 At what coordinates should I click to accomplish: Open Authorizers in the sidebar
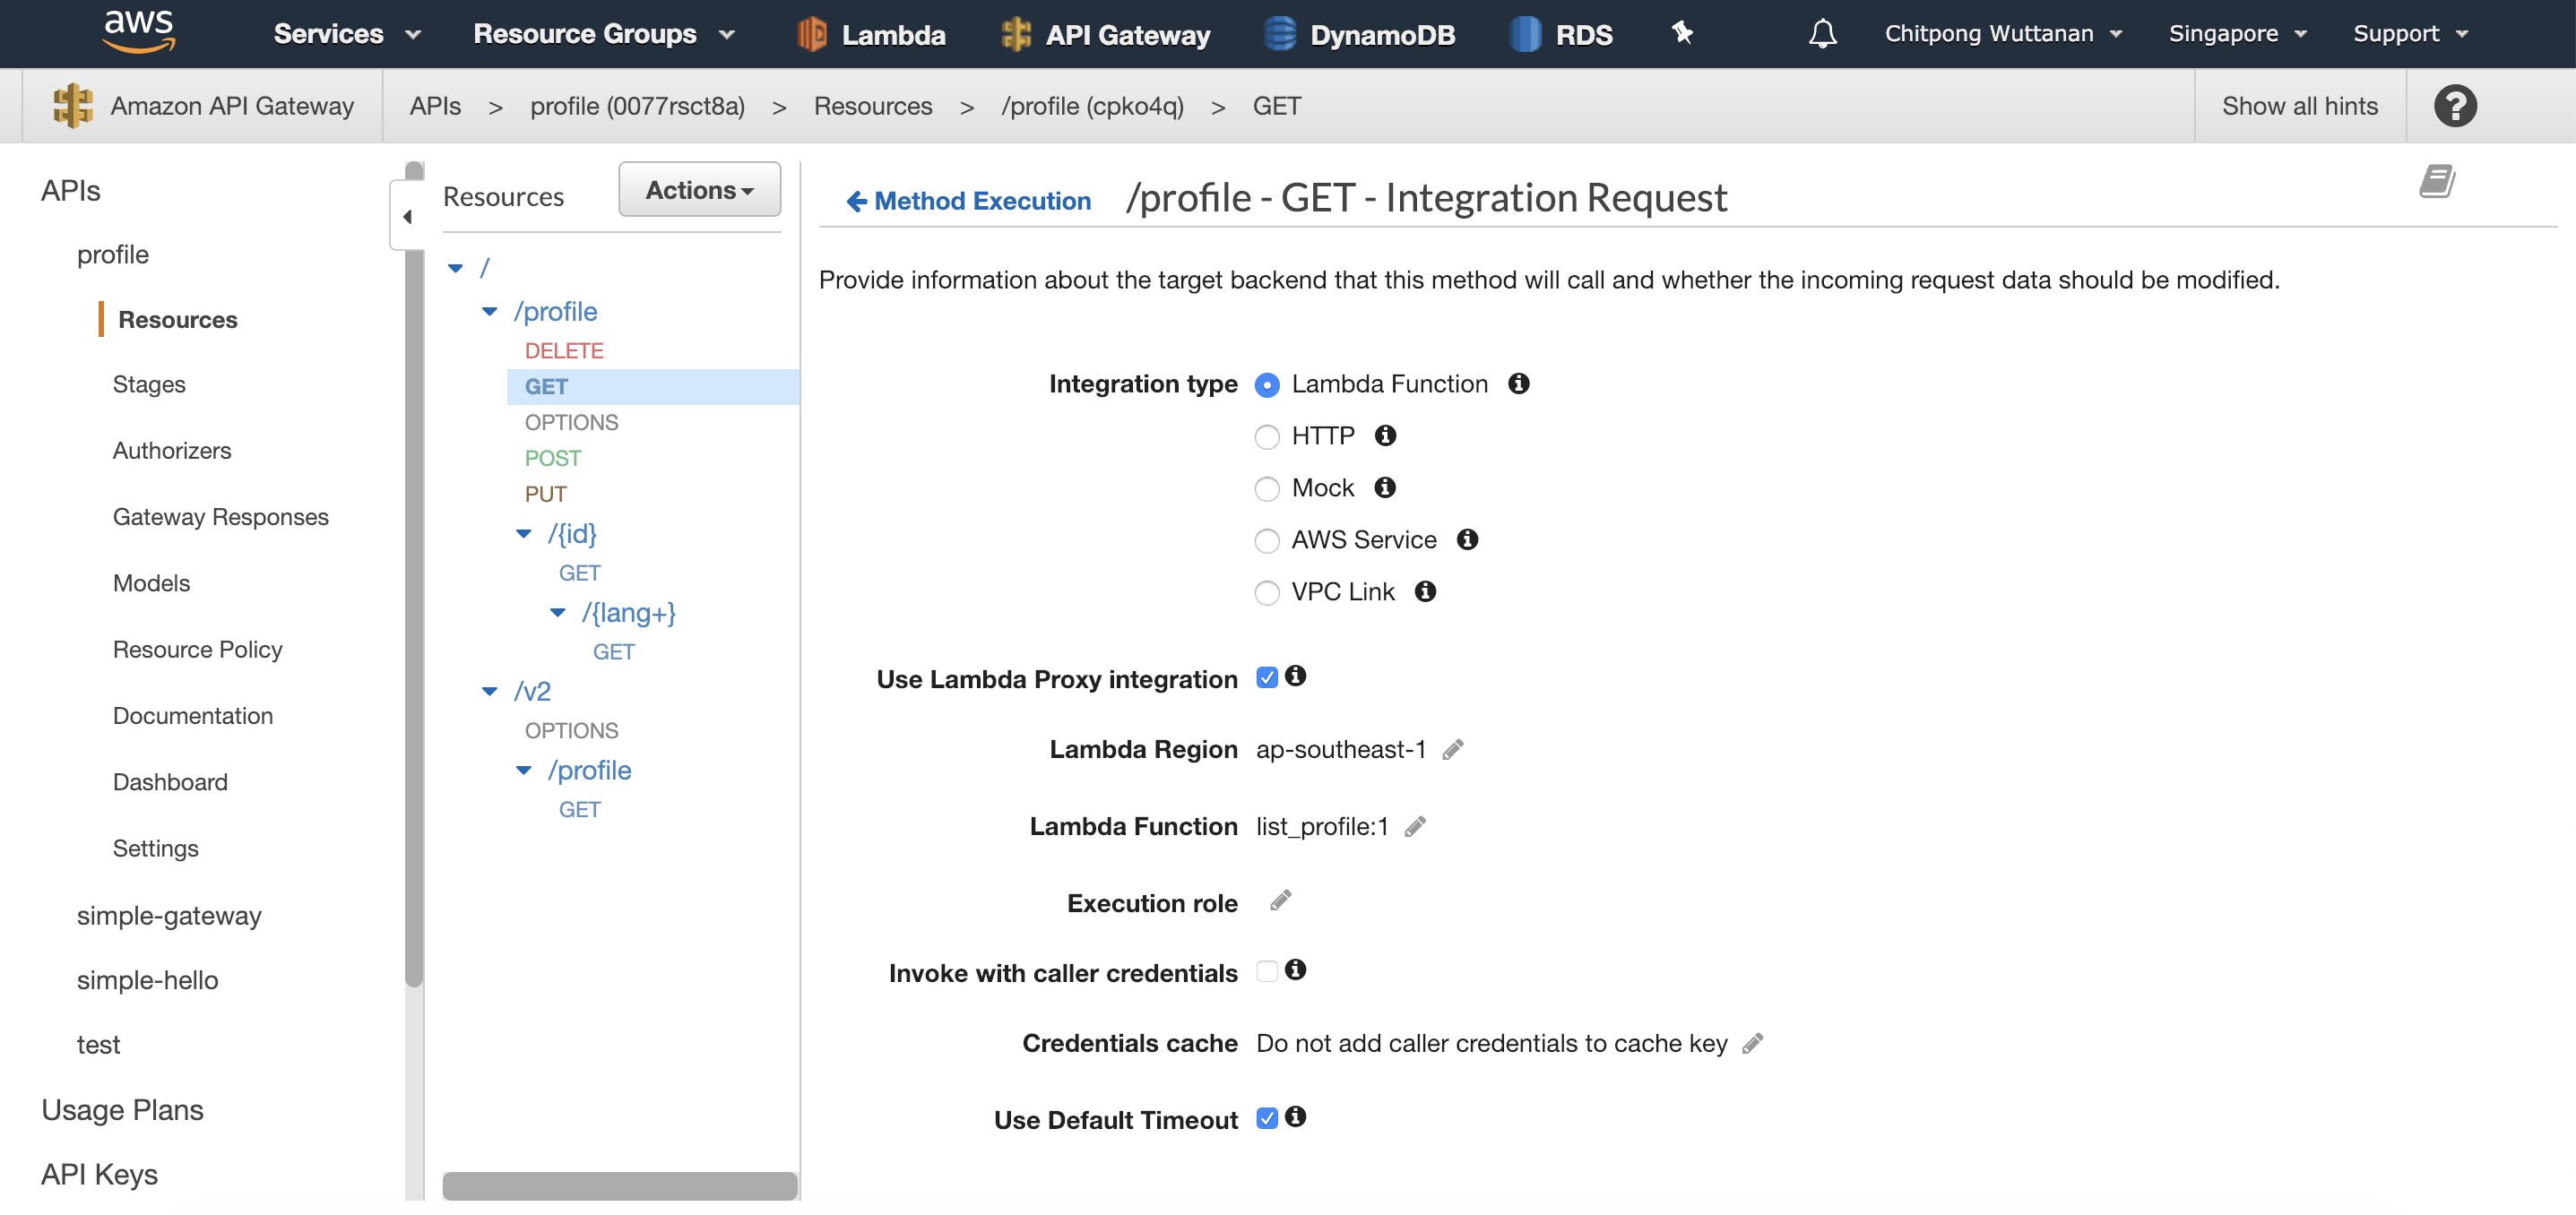point(172,451)
